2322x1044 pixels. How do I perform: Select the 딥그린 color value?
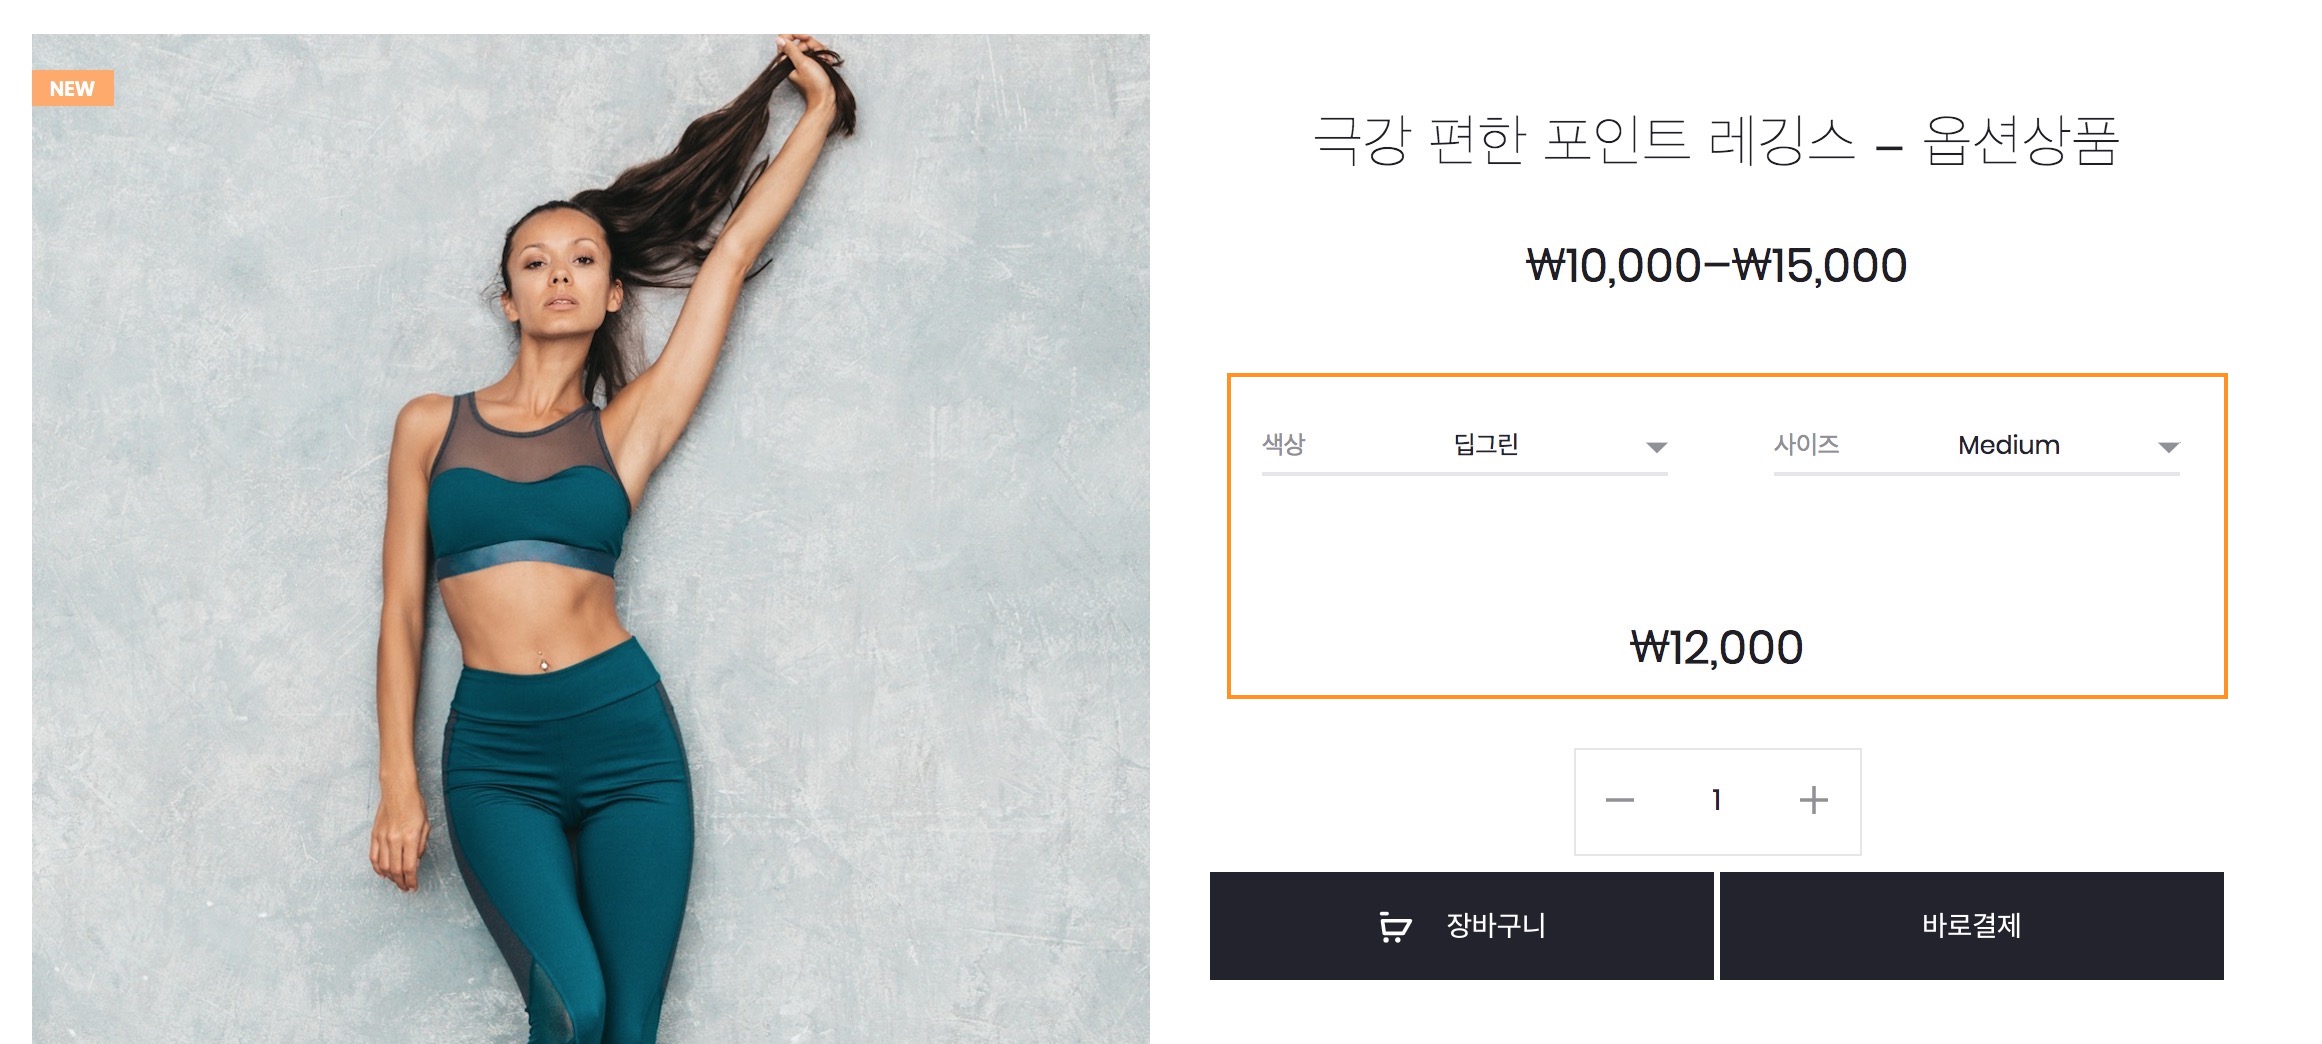tap(1486, 445)
